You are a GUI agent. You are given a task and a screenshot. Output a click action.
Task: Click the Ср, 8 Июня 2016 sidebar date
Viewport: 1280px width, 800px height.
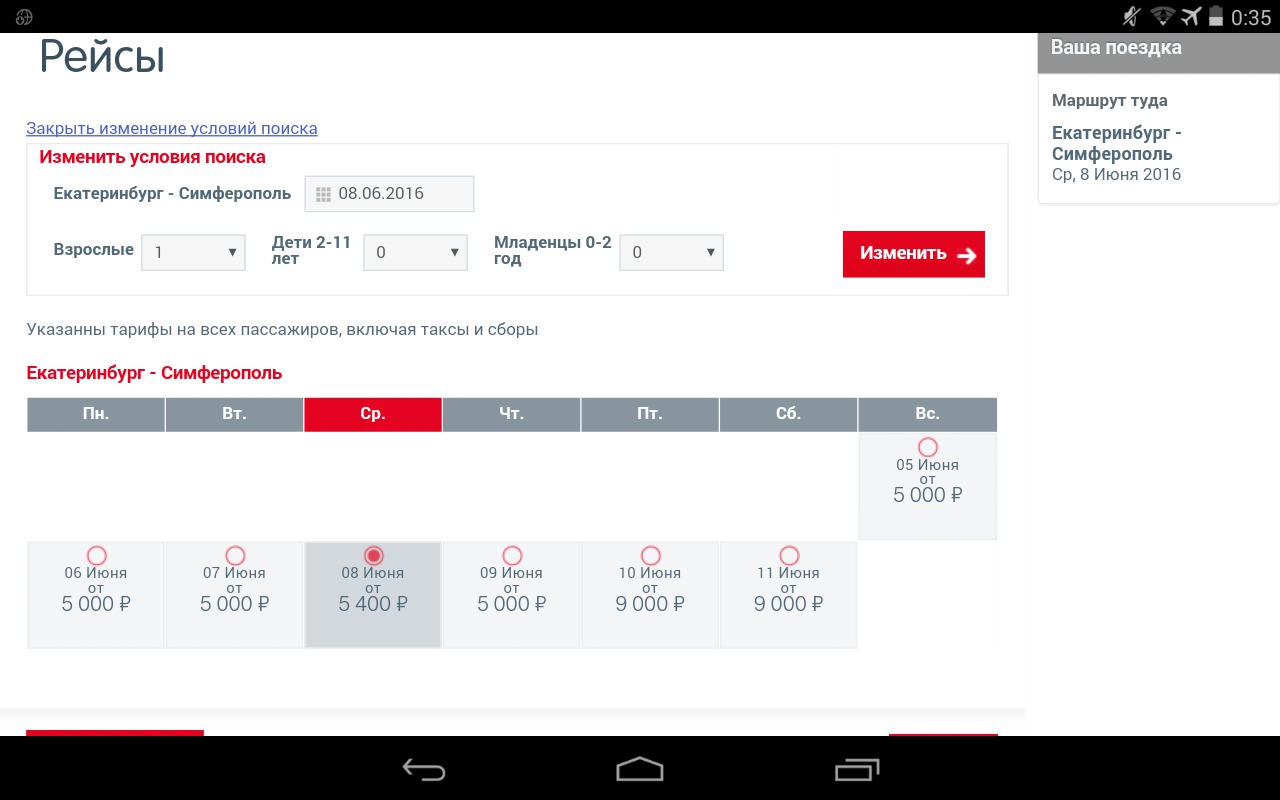1116,174
